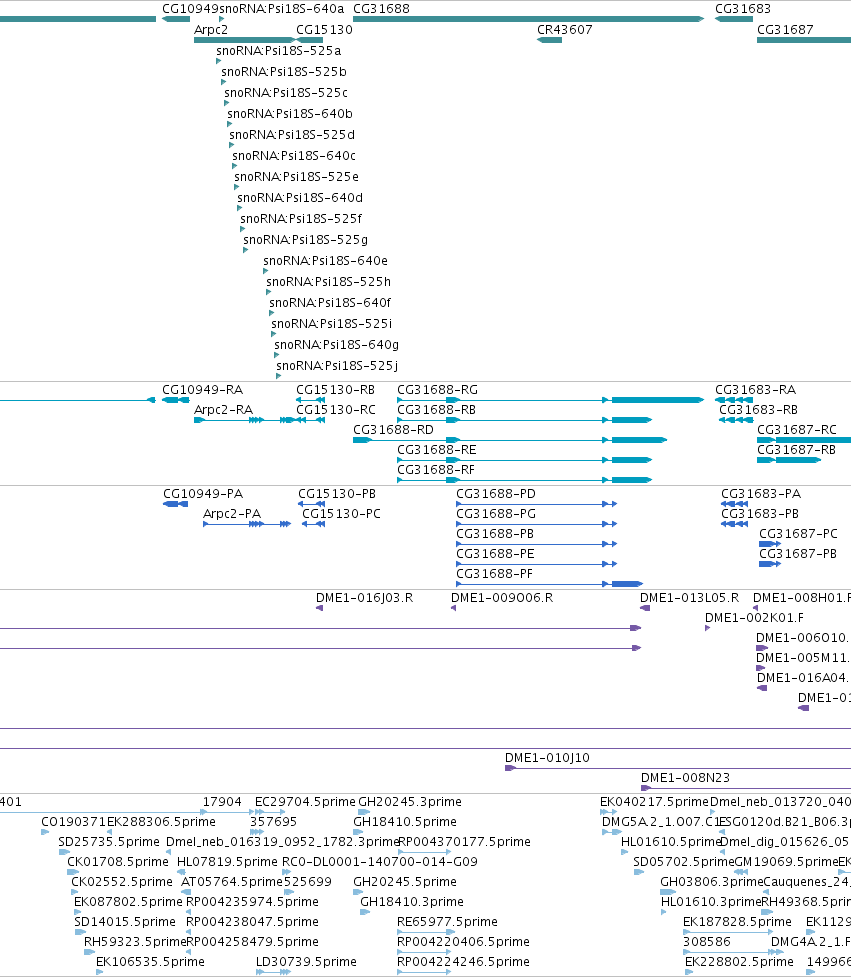Click the HL07819.5prime EST label
This screenshot has height=977, width=851.
227,862
